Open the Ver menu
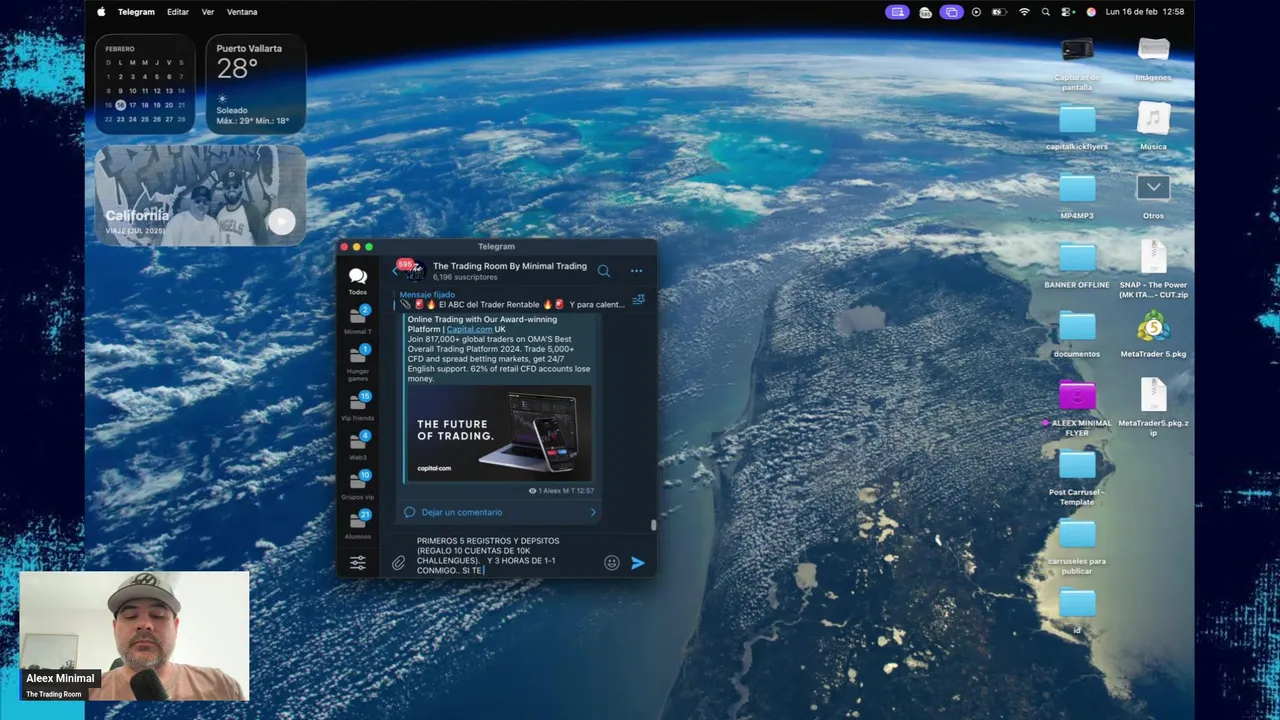The width and height of the screenshot is (1280, 720). pos(208,12)
